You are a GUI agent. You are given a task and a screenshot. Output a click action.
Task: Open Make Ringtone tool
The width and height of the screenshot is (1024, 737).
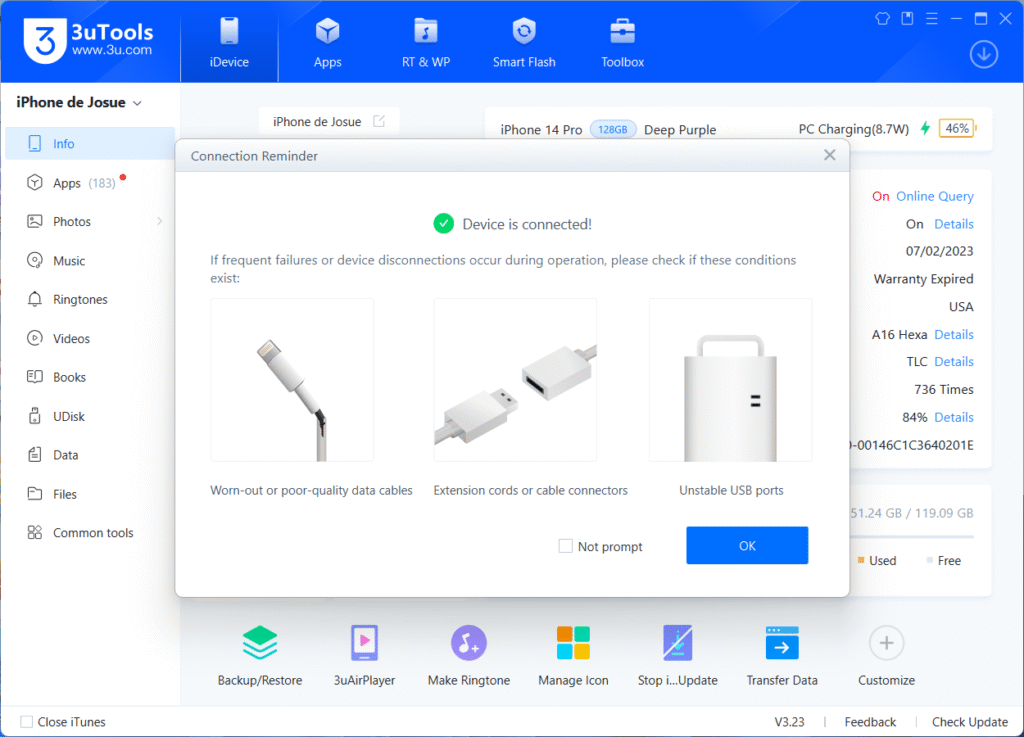[x=469, y=655]
